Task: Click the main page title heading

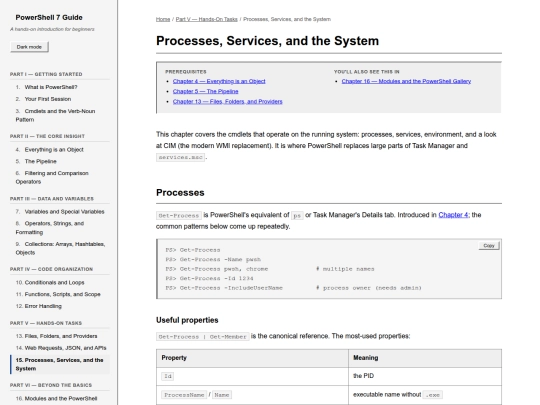Action: click(x=267, y=41)
